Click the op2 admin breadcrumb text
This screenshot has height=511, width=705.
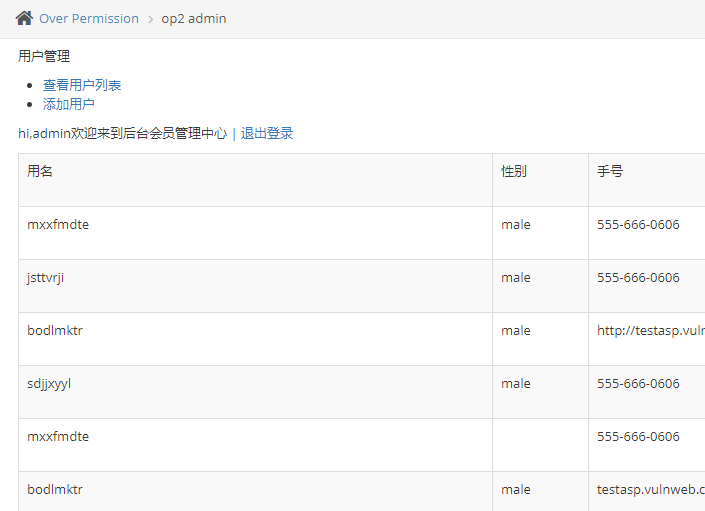(194, 18)
